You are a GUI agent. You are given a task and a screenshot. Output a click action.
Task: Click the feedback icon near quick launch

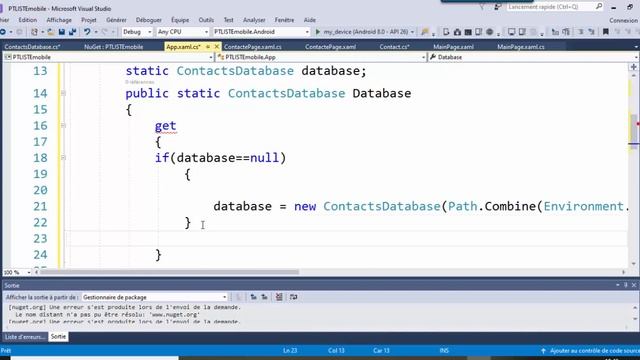coord(497,7)
